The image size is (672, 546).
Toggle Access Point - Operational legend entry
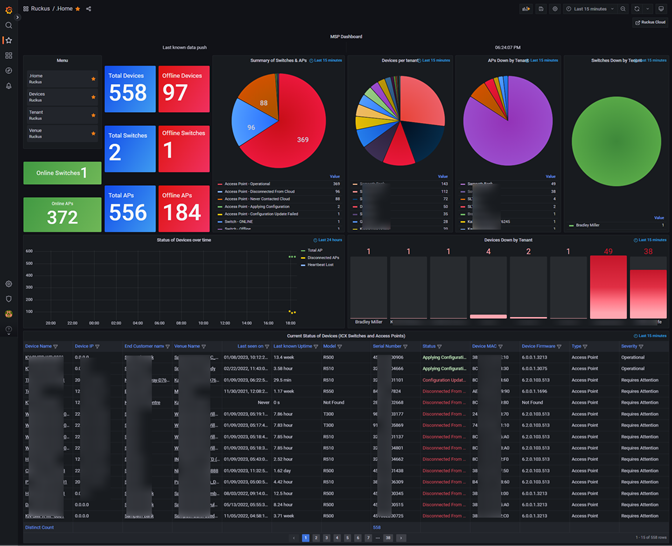click(x=247, y=184)
